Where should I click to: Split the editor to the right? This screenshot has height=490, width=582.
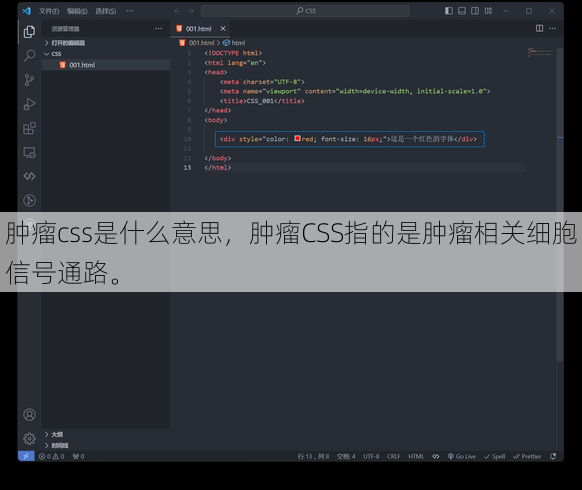539,28
